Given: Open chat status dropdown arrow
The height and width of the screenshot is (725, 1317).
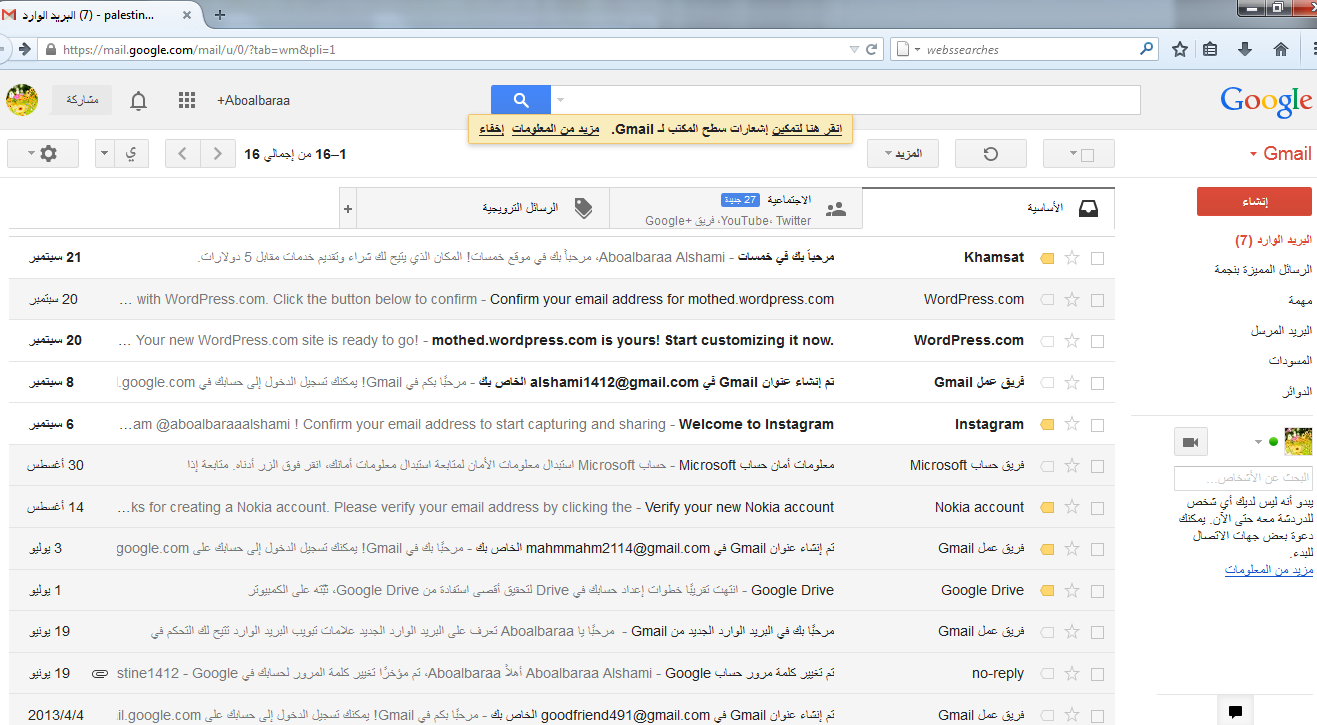Looking at the screenshot, I should (1258, 441).
